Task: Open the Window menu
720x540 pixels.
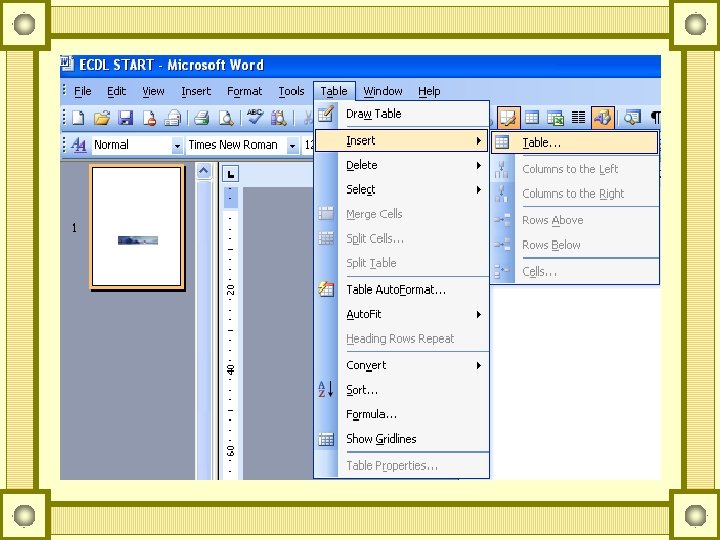Action: pos(382,91)
